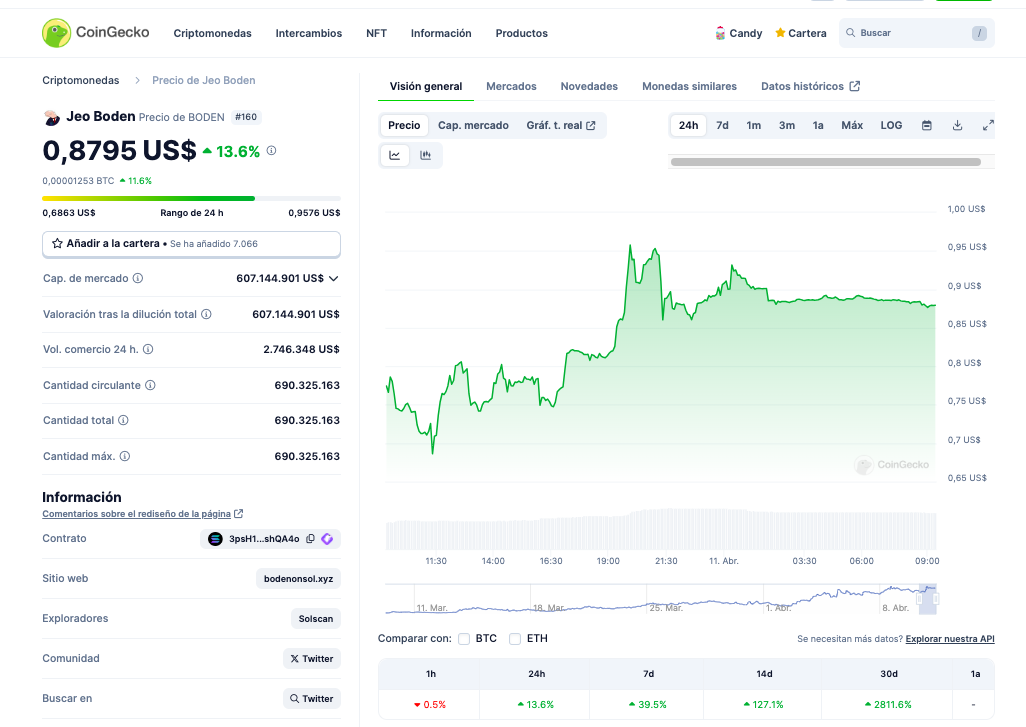Open bodenonsol.xyz website link

(298, 578)
